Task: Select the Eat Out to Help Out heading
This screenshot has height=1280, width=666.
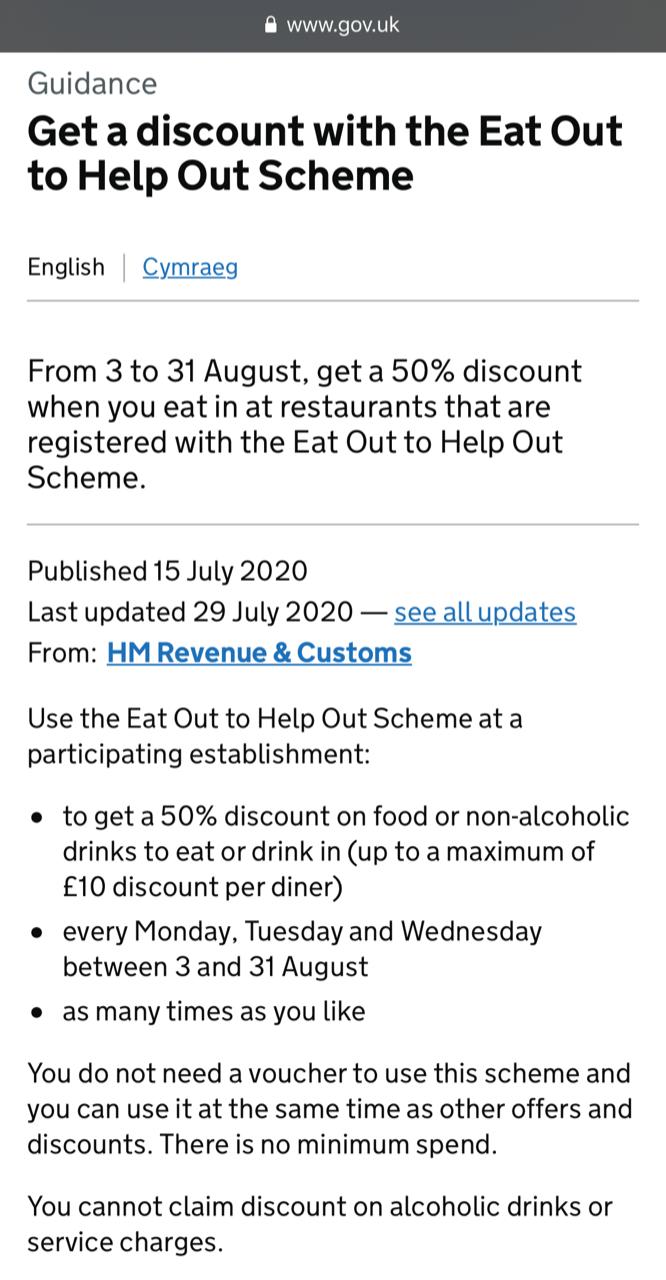Action: coord(325,153)
